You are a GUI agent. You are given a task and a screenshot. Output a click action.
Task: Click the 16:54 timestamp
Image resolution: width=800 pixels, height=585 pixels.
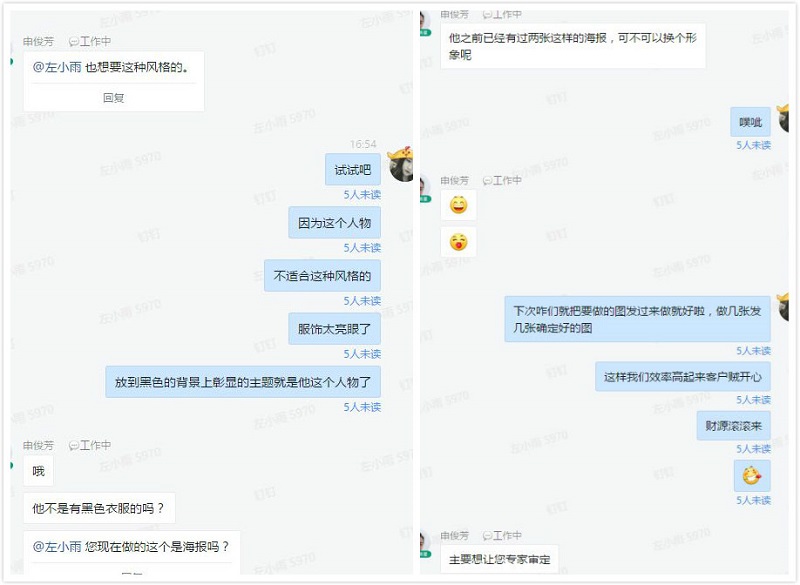coord(363,144)
